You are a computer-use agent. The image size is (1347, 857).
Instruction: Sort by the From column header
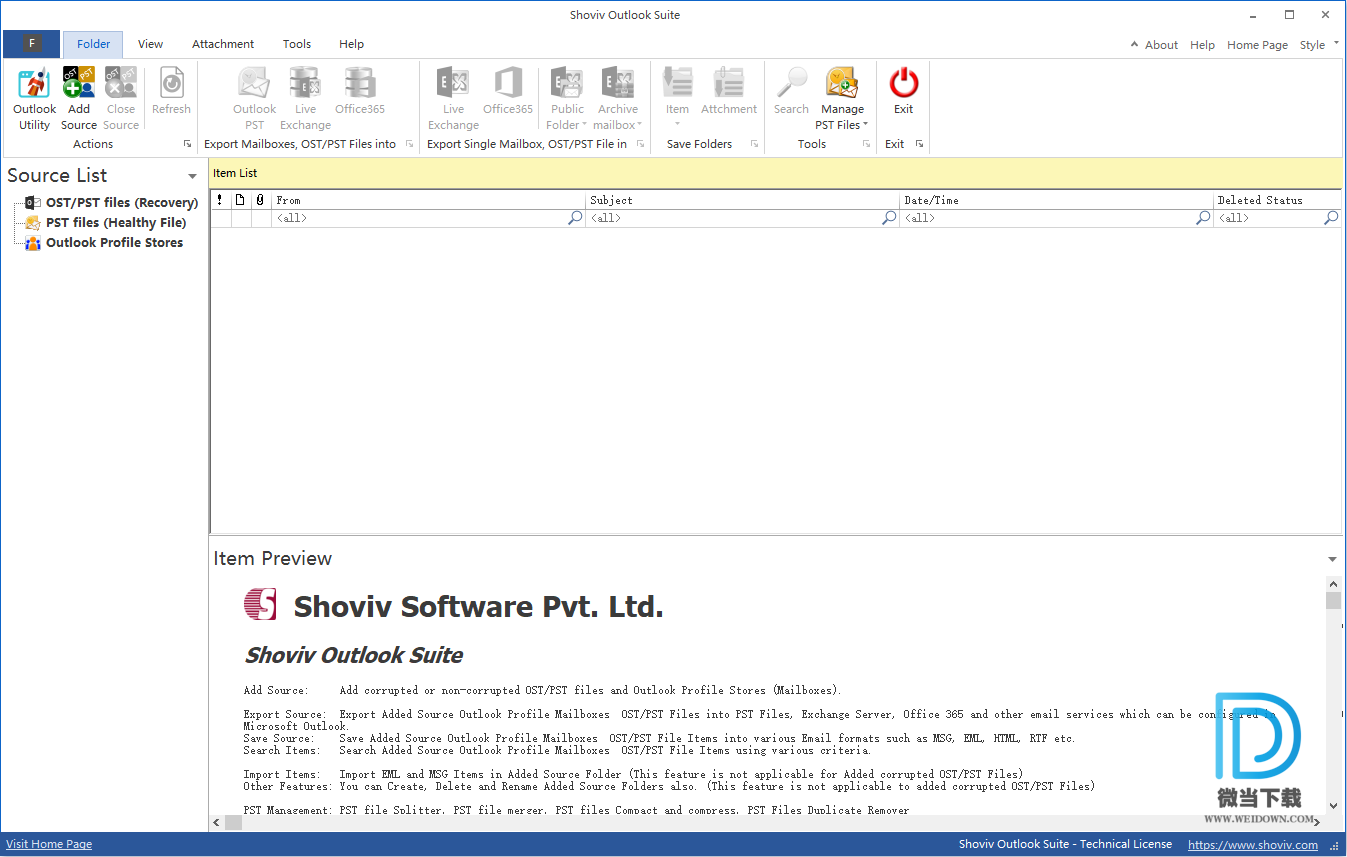coord(428,200)
